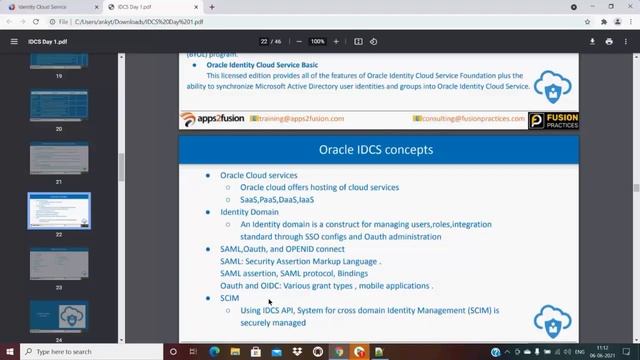Click the fit to page icon
The image size is (640, 360).
358,42
